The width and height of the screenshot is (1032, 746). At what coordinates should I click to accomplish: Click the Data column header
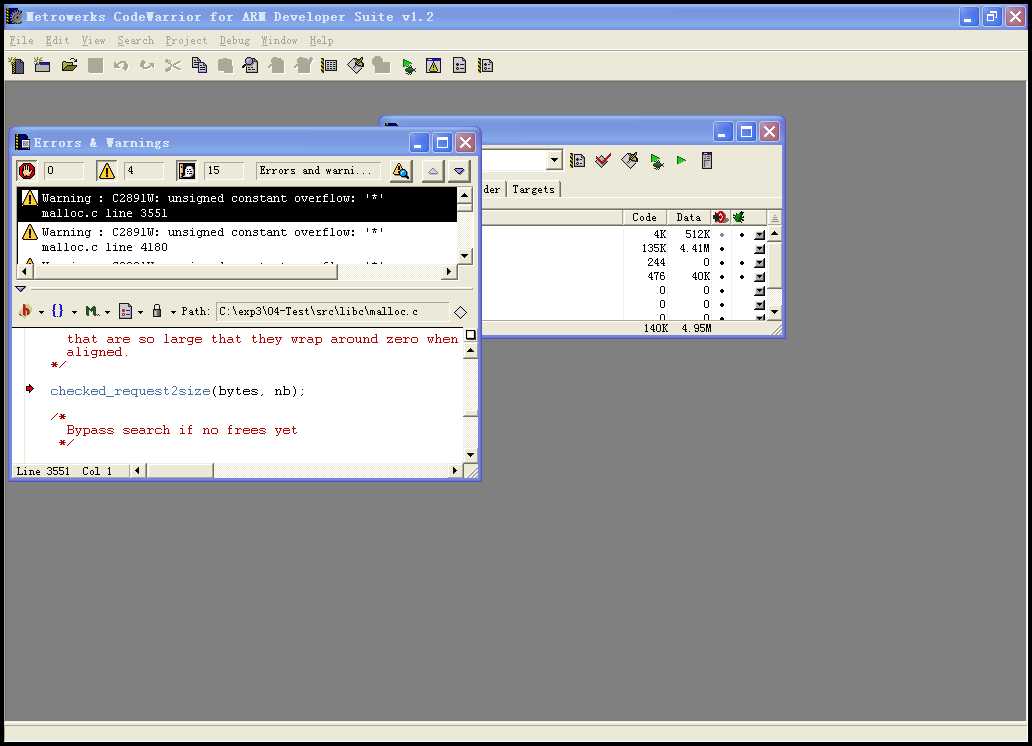pyautogui.click(x=688, y=217)
